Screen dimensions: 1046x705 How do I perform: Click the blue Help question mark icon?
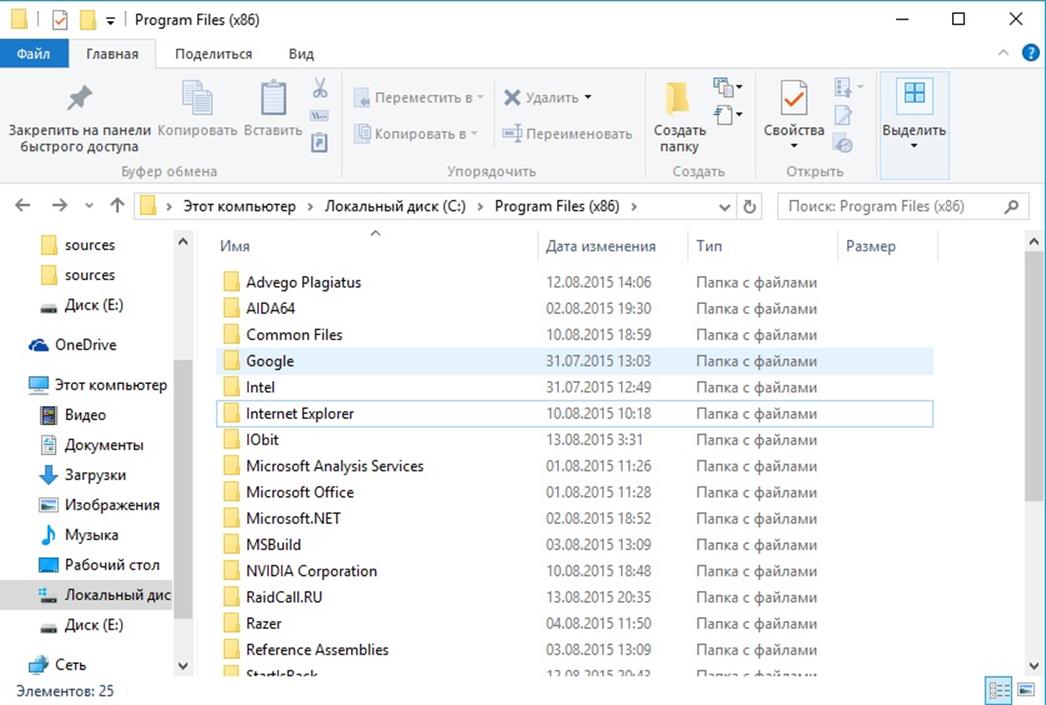point(1030,53)
